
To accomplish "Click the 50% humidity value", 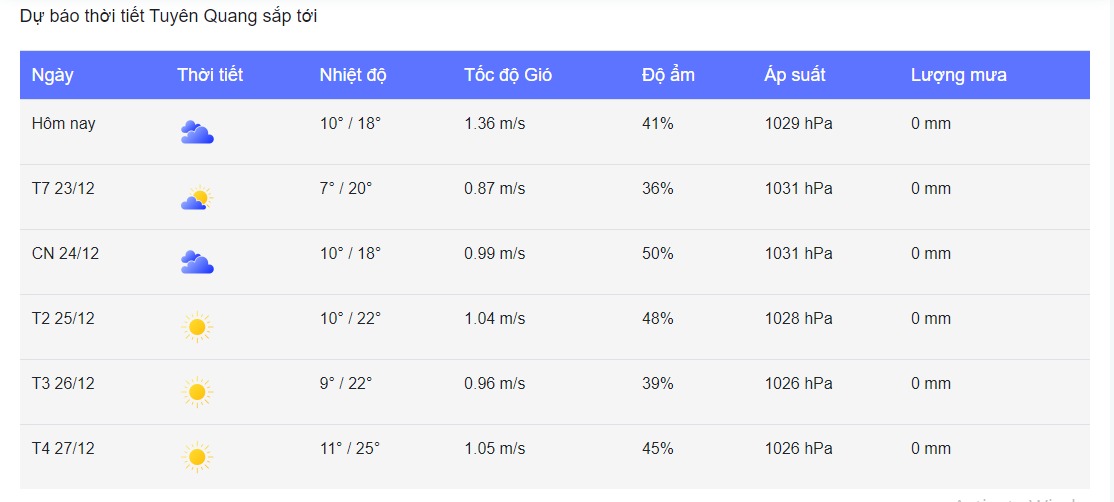I will 658,254.
